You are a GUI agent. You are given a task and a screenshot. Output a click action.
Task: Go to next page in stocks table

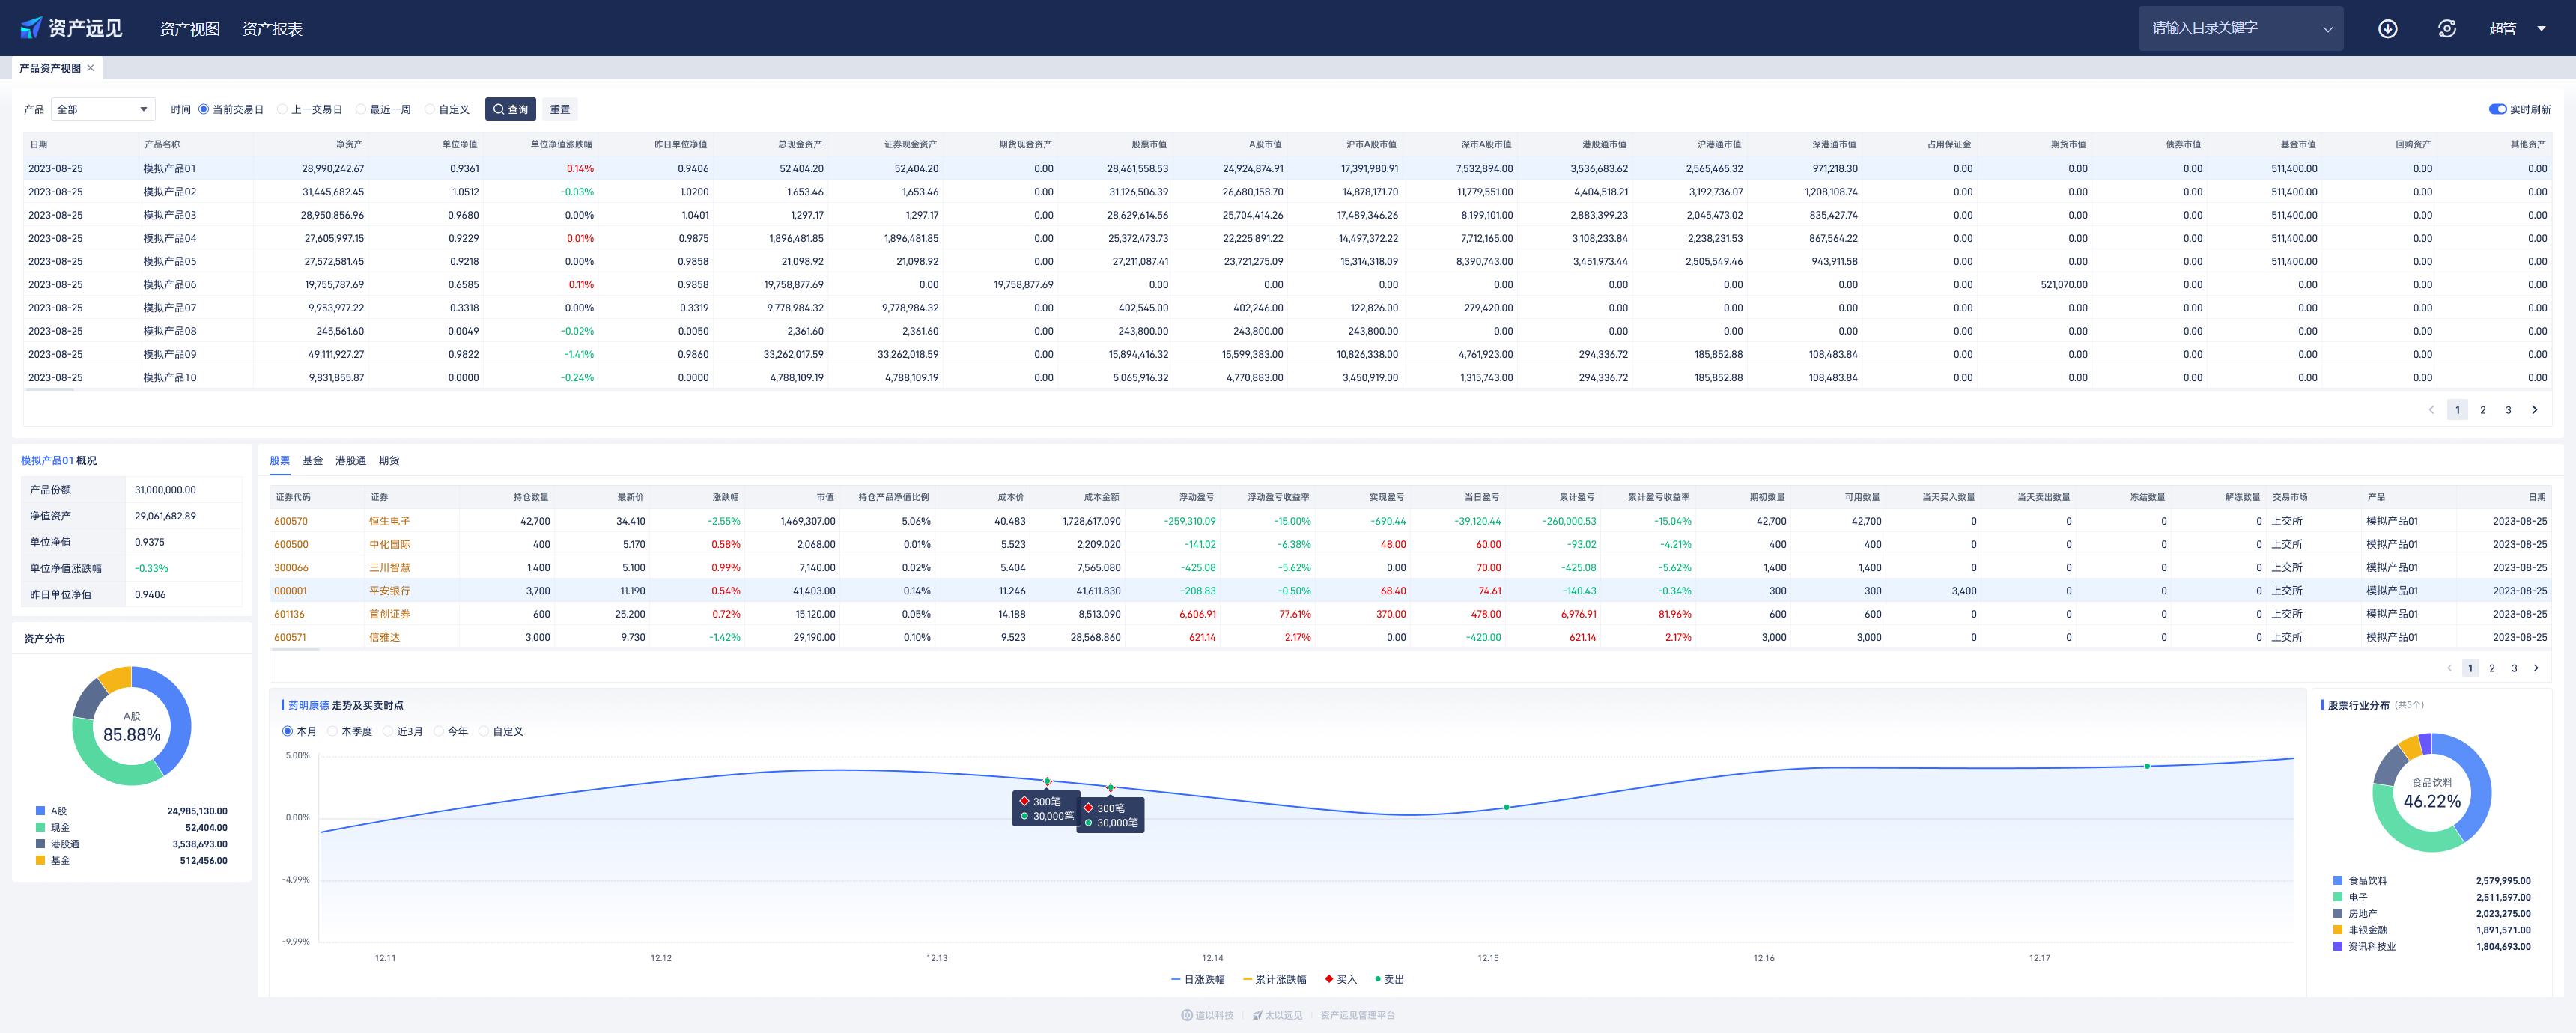[2535, 668]
